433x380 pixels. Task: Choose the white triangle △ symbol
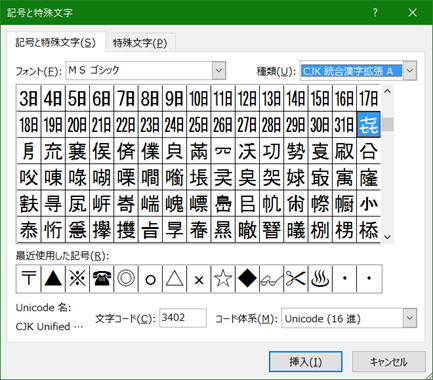[x=175, y=279]
